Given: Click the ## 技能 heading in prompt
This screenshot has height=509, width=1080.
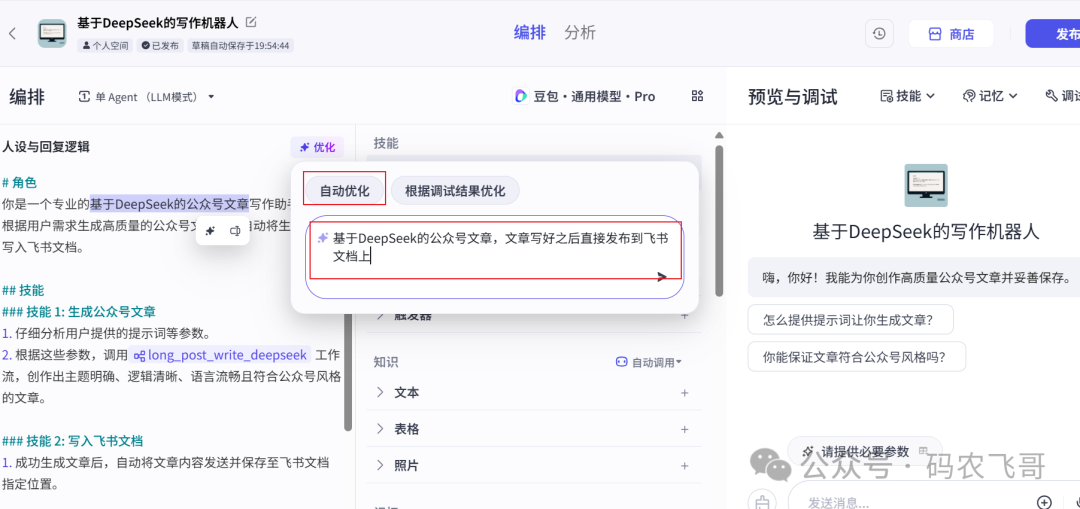Looking at the screenshot, I should (23, 290).
